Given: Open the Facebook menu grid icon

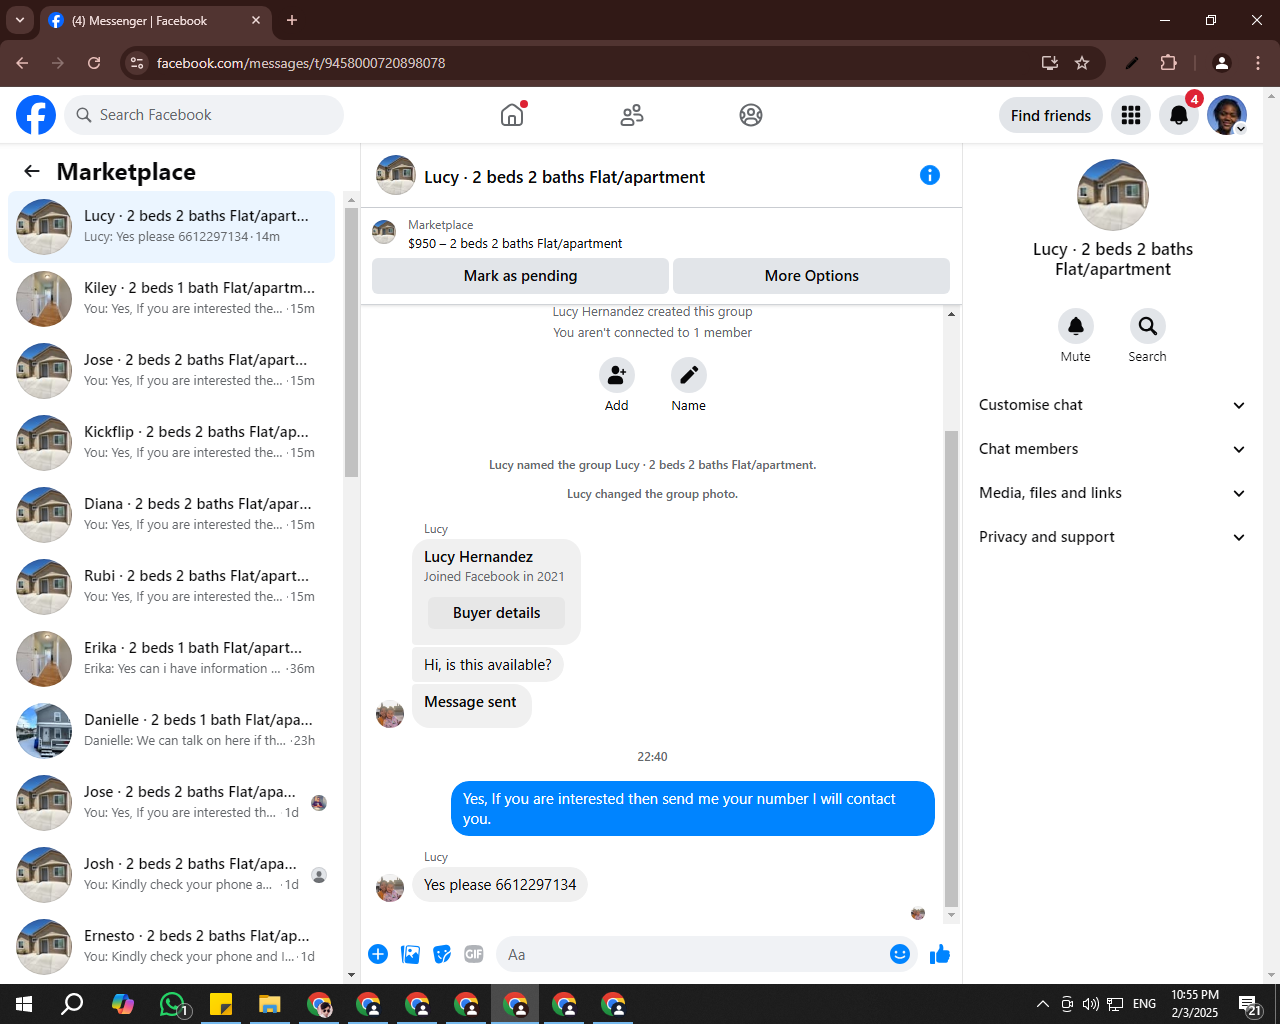Looking at the screenshot, I should tap(1131, 115).
